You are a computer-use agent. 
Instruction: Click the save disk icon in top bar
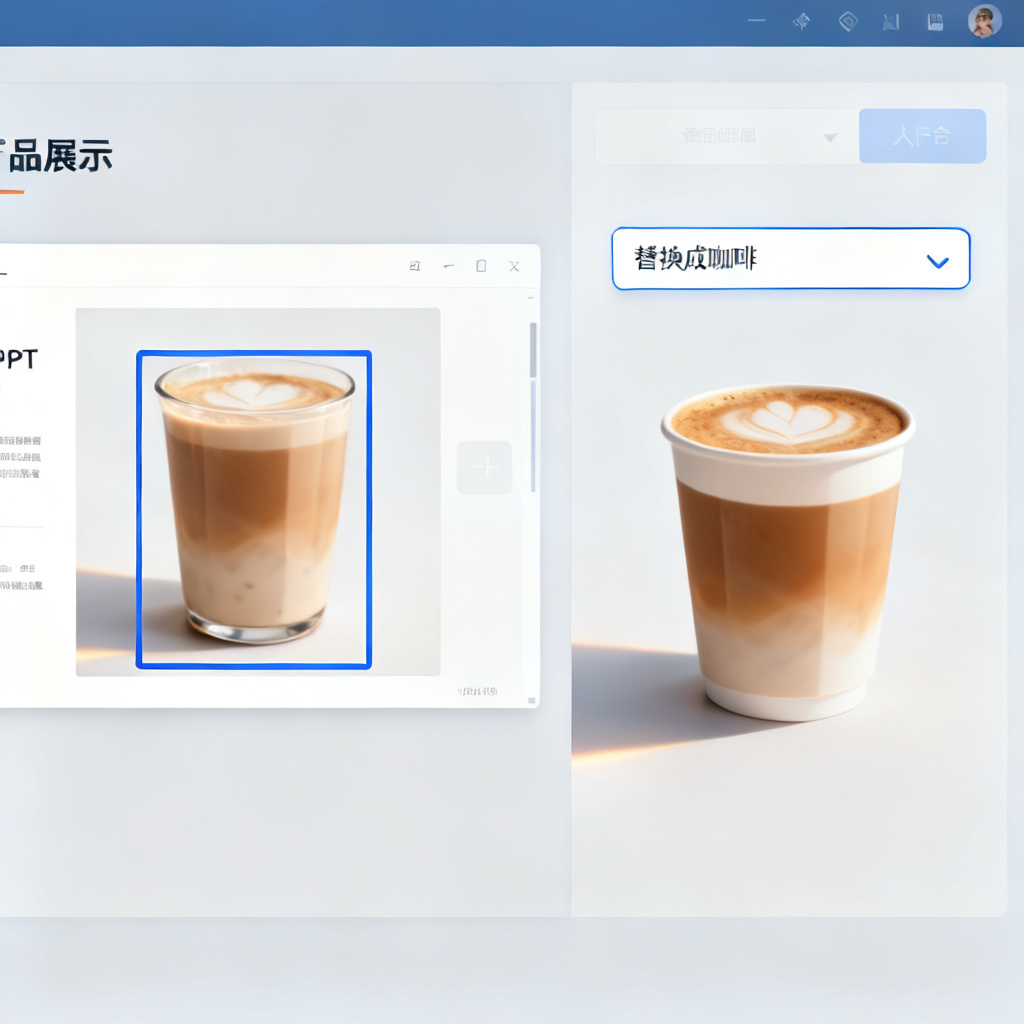[935, 22]
